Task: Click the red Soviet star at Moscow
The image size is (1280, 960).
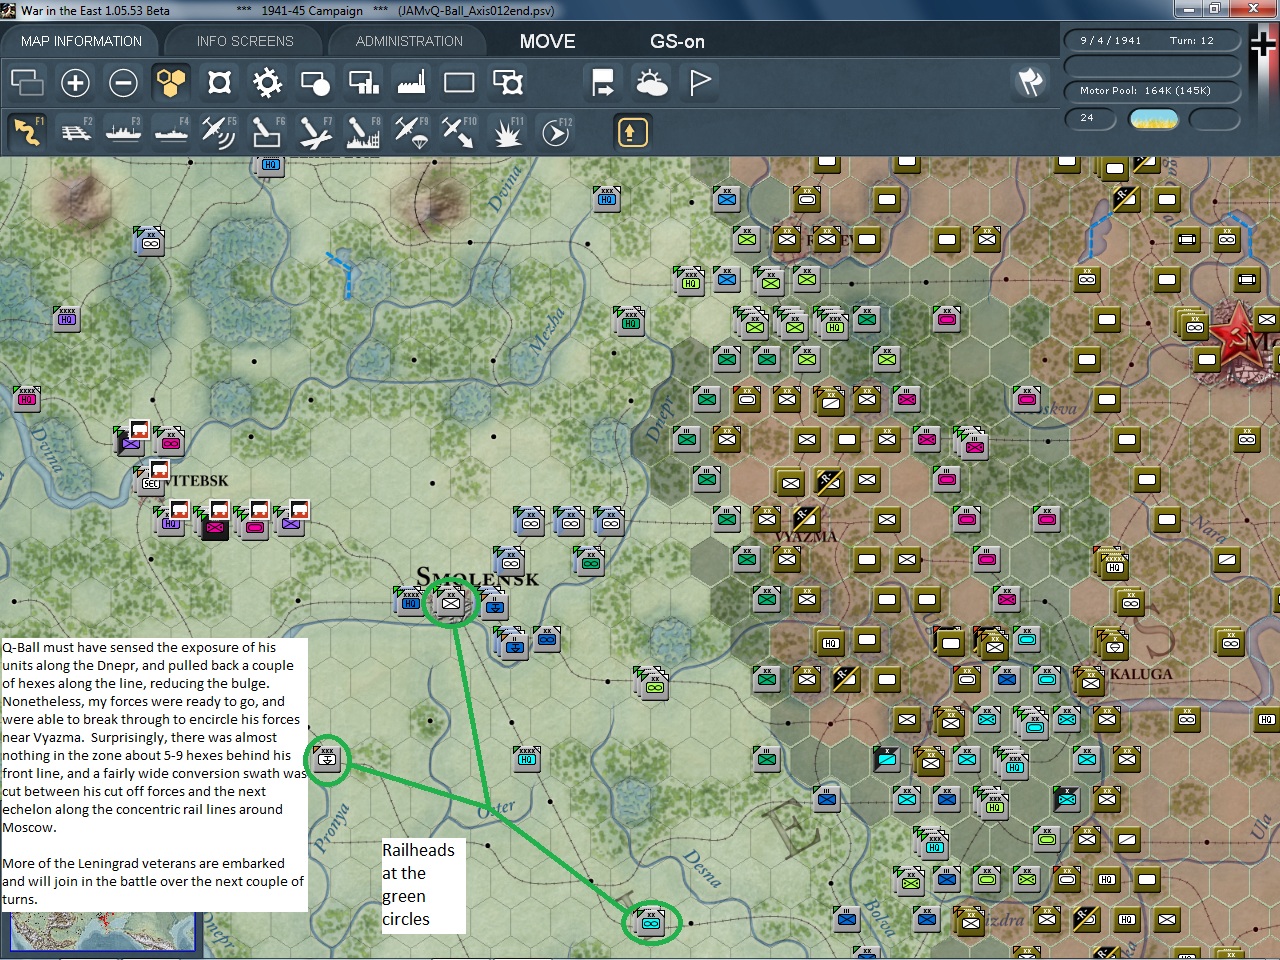Action: click(x=1237, y=333)
